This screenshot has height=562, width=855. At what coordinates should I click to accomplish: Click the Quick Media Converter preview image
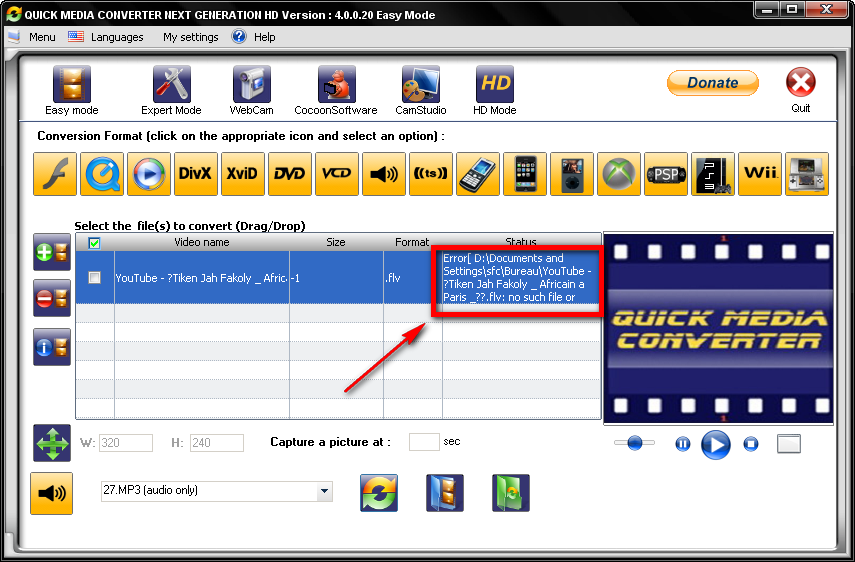tap(718, 329)
